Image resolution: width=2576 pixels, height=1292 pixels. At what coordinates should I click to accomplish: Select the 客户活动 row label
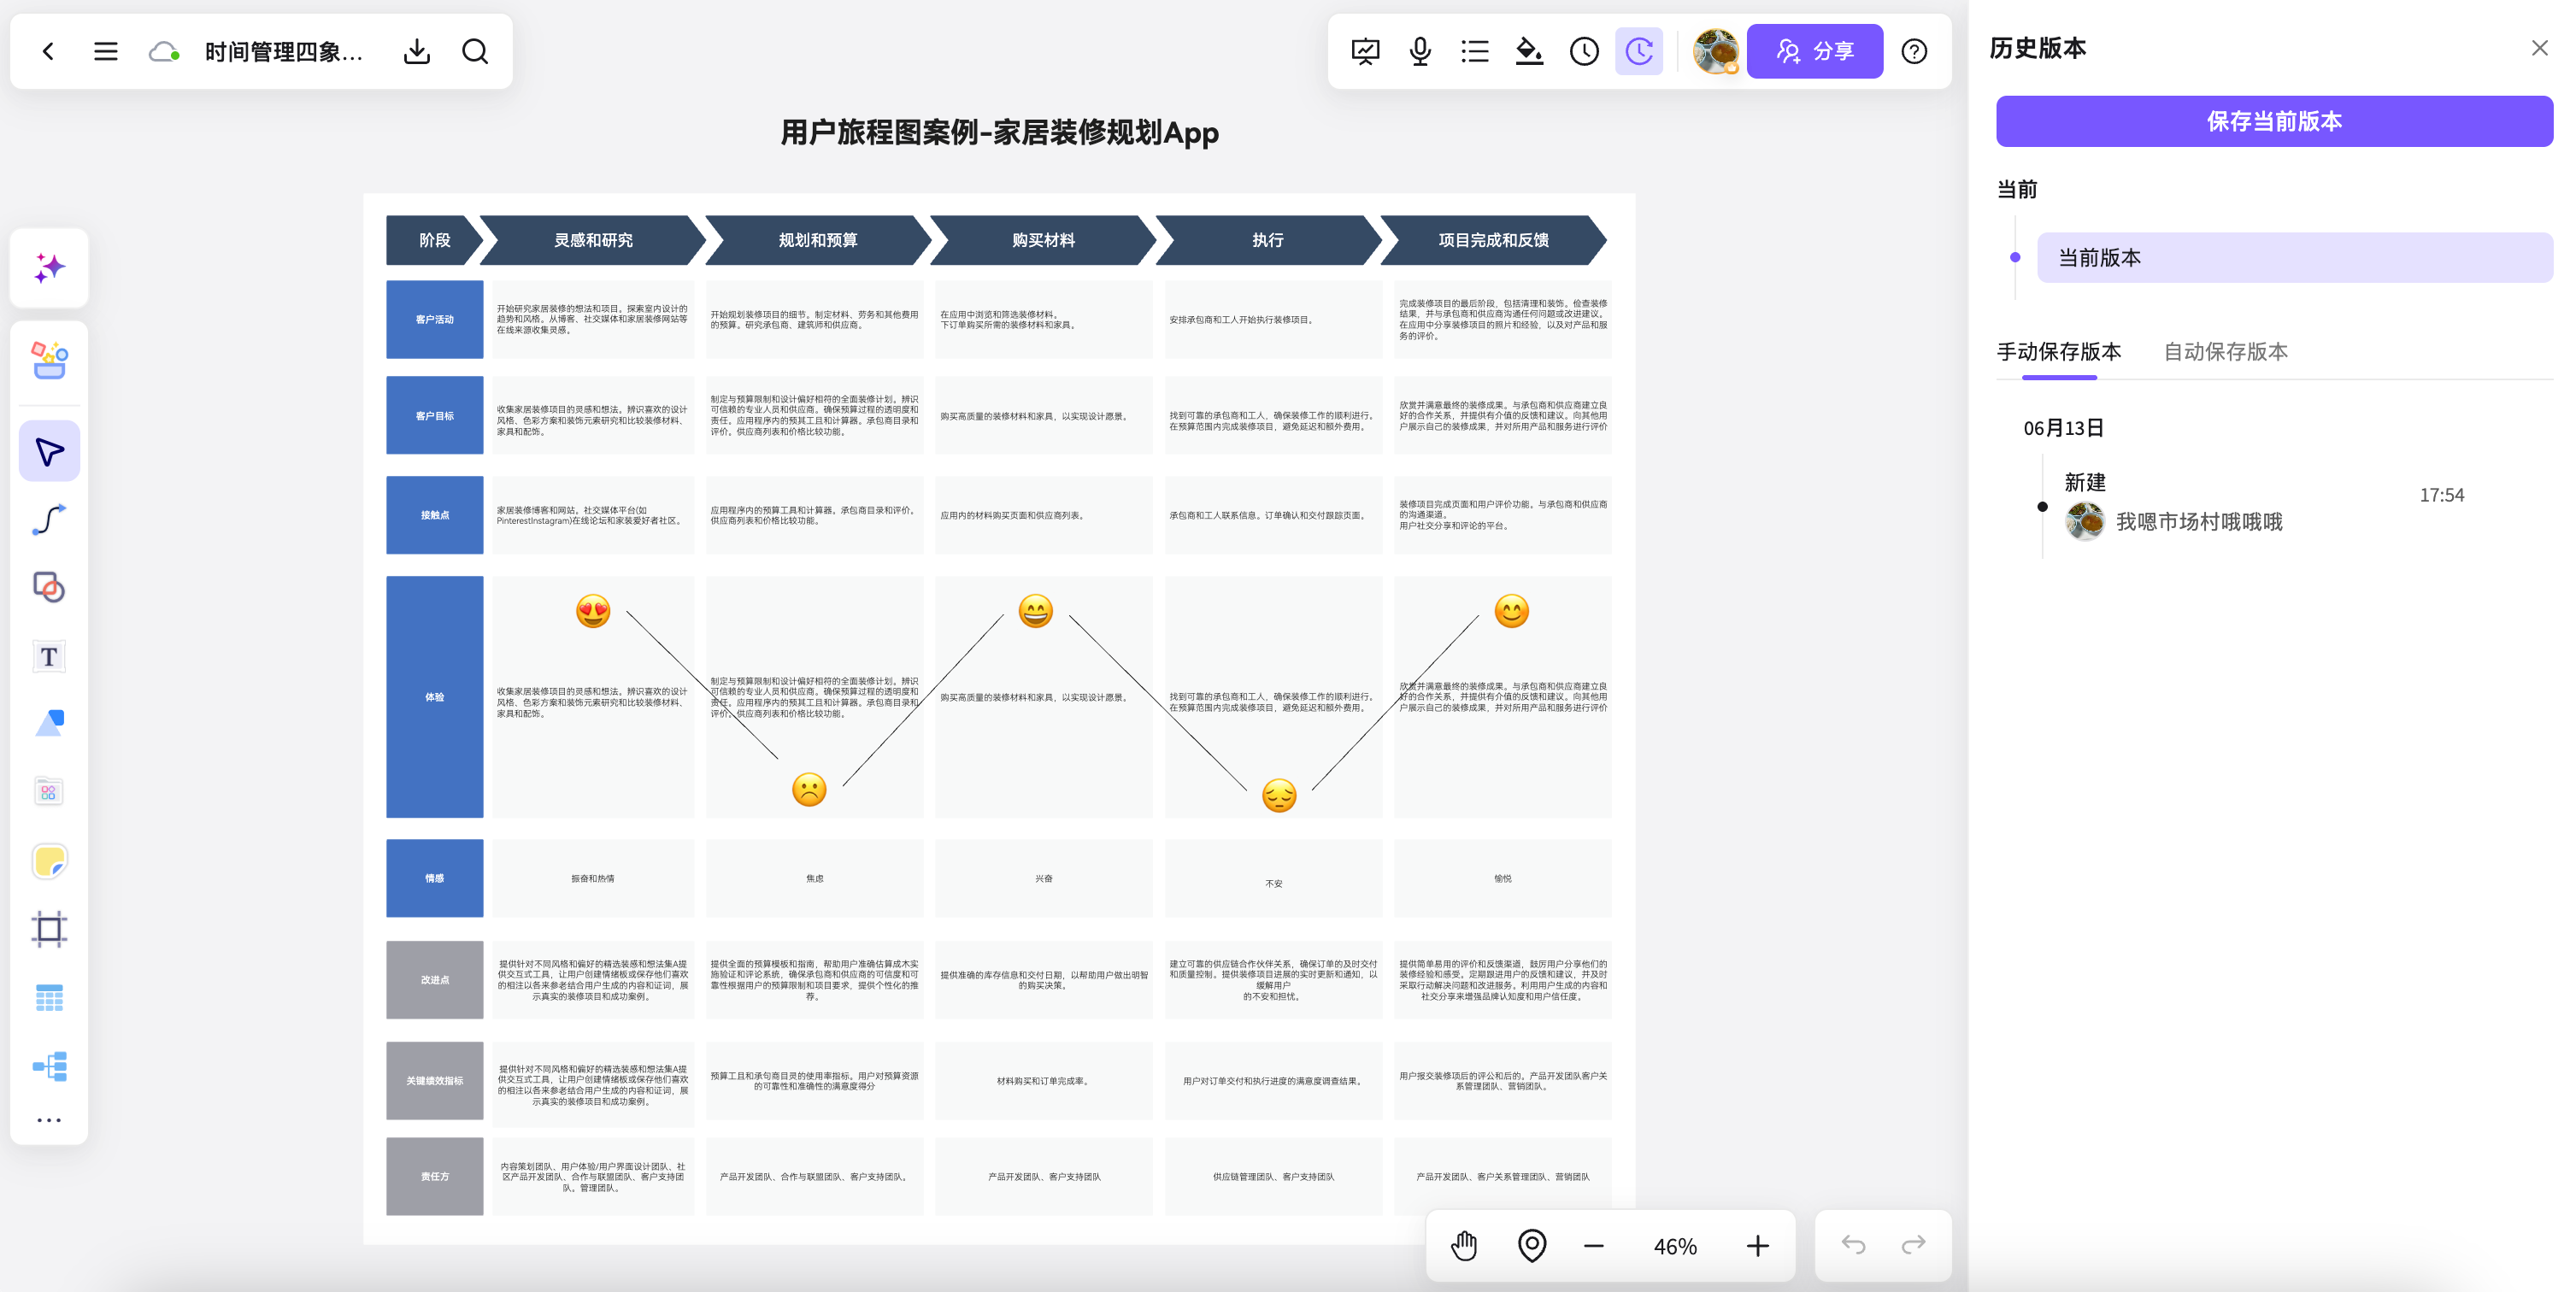coord(434,320)
